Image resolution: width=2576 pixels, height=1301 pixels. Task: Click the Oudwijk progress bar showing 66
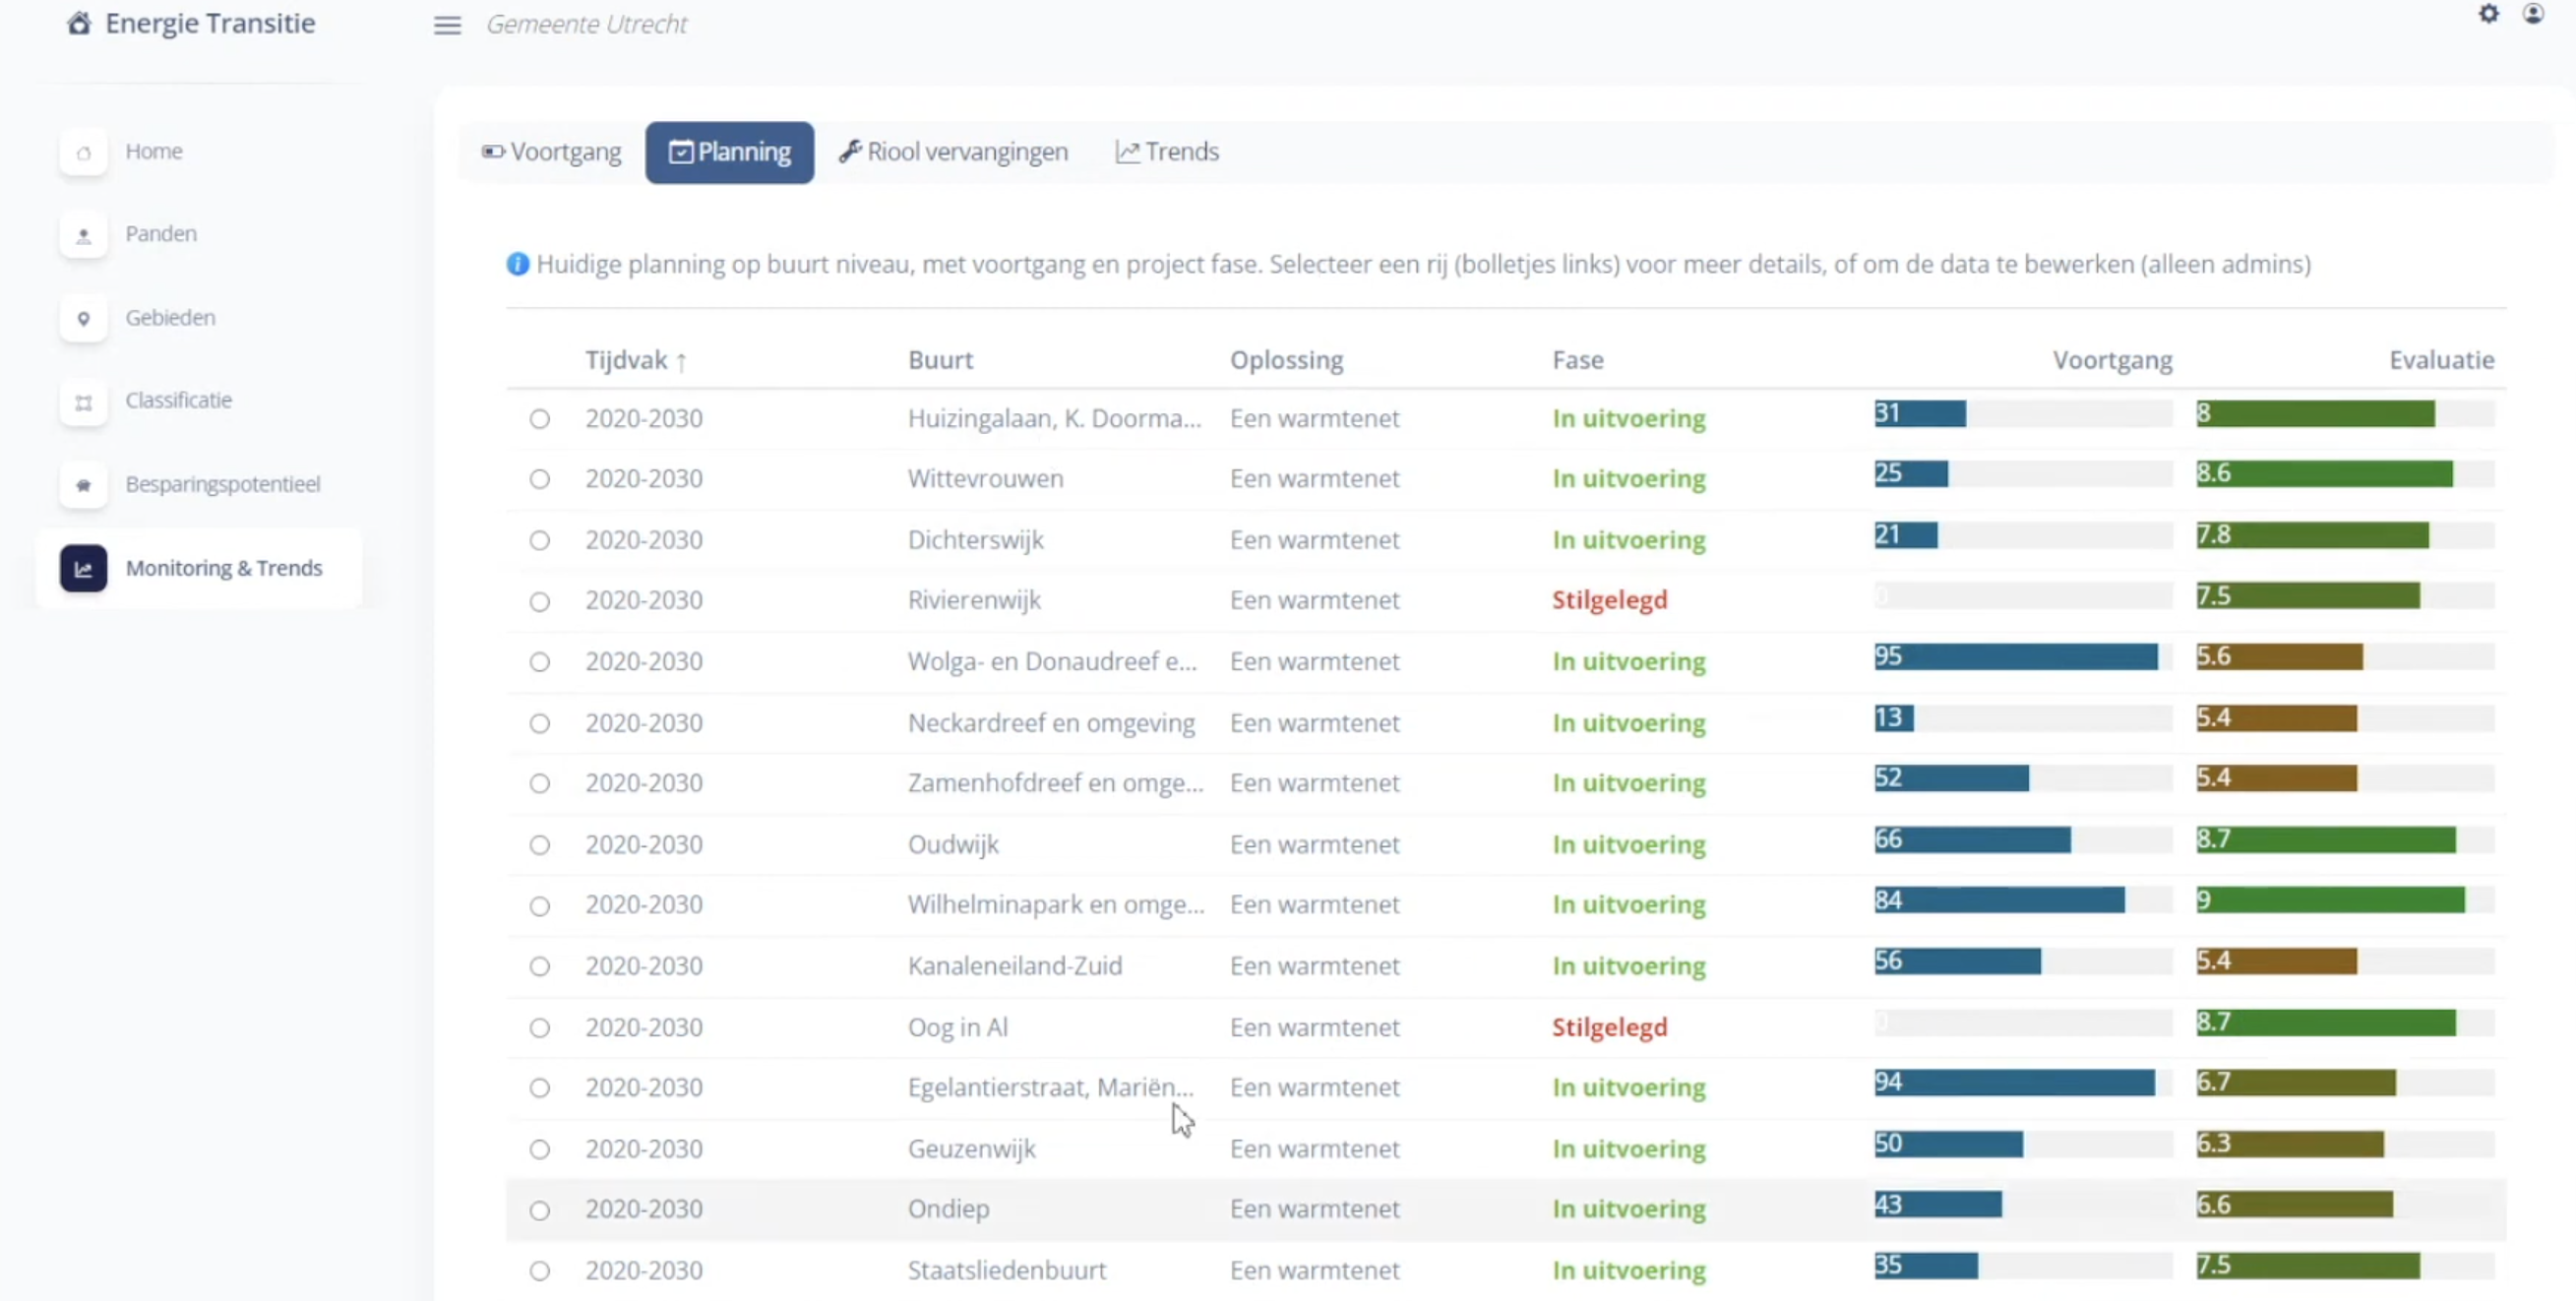coord(1972,839)
